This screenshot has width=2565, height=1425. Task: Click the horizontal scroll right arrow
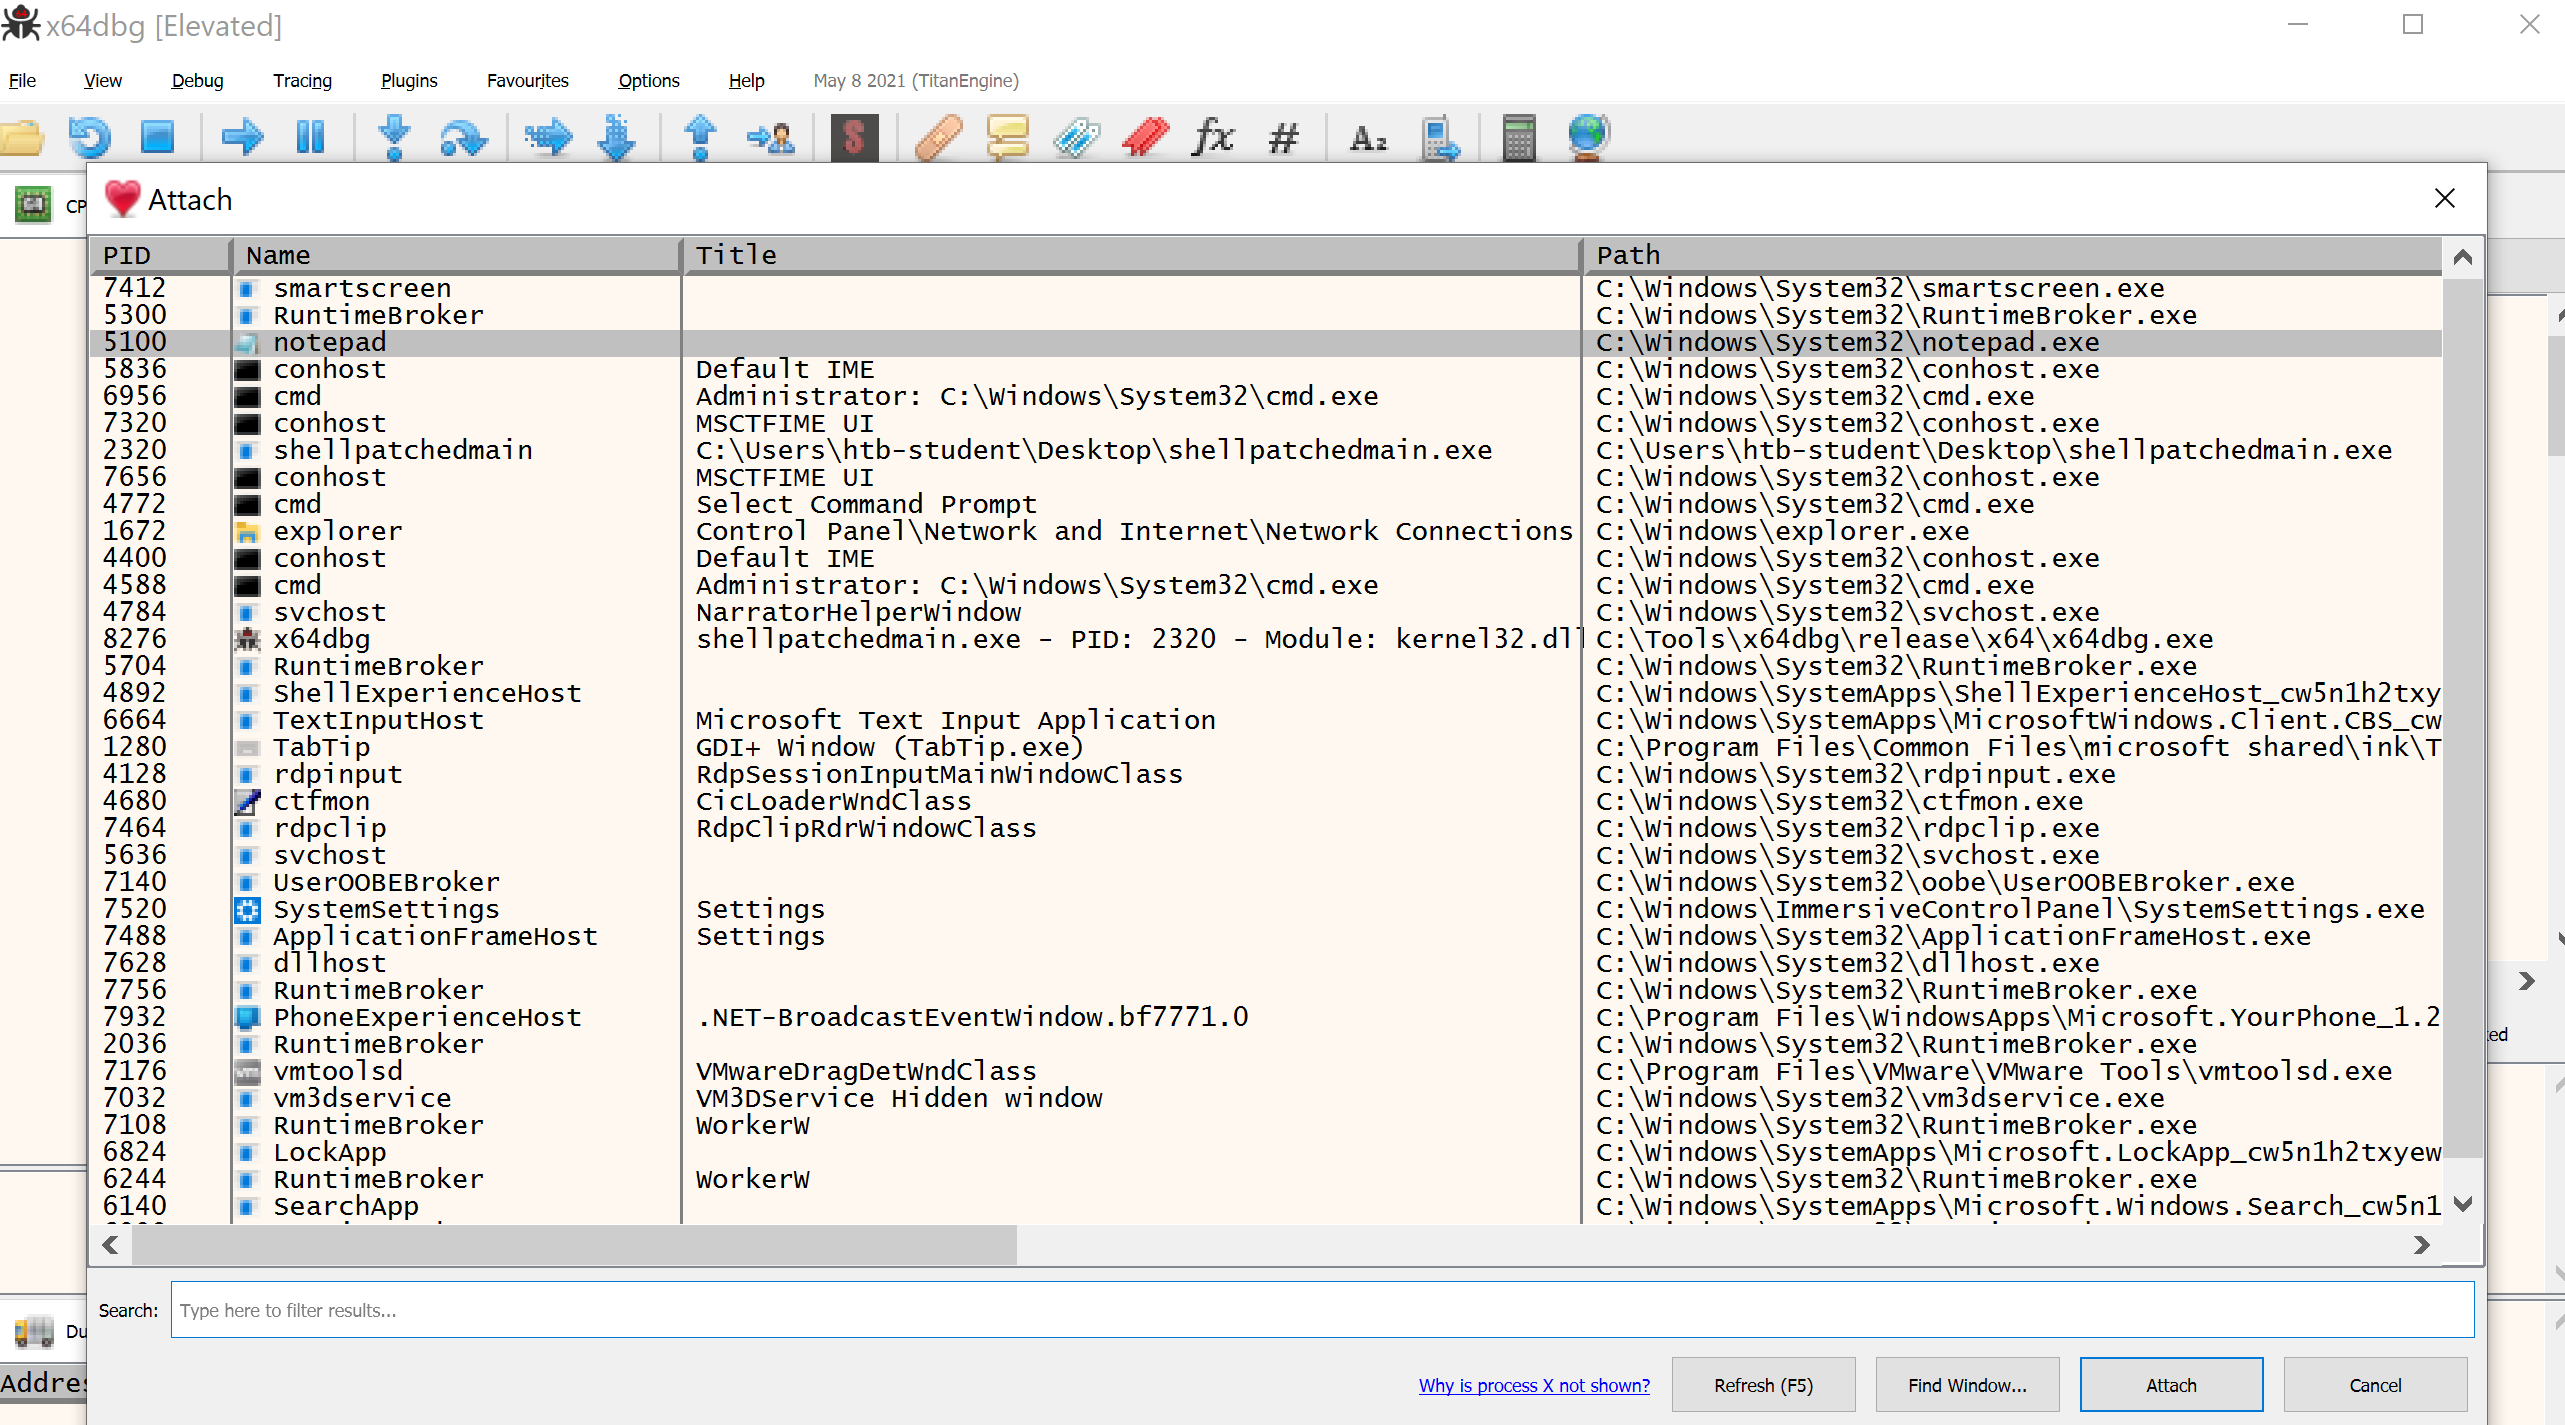click(x=2421, y=1245)
